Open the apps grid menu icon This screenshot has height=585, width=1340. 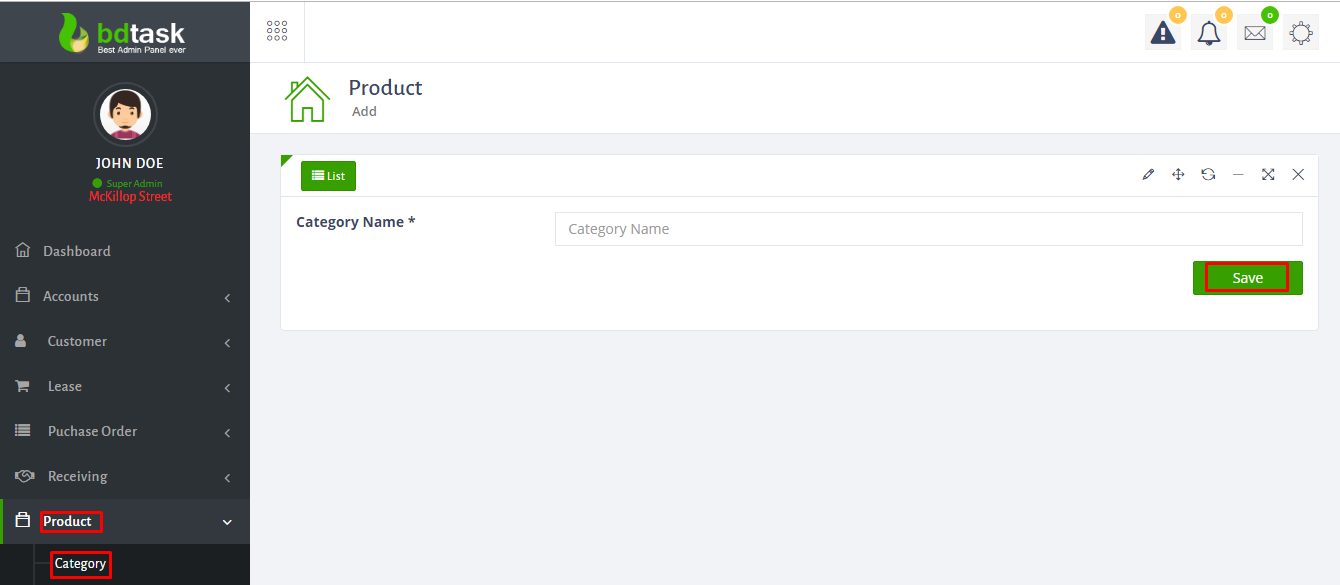(277, 31)
